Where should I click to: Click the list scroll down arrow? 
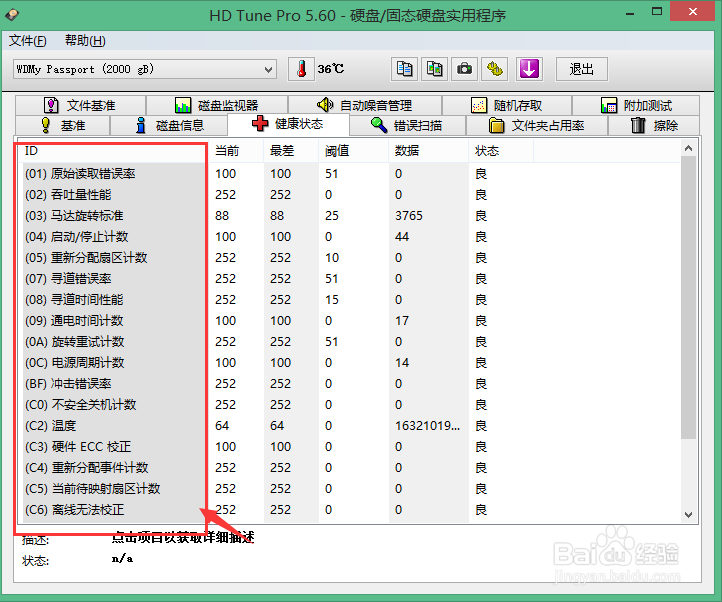(x=688, y=514)
